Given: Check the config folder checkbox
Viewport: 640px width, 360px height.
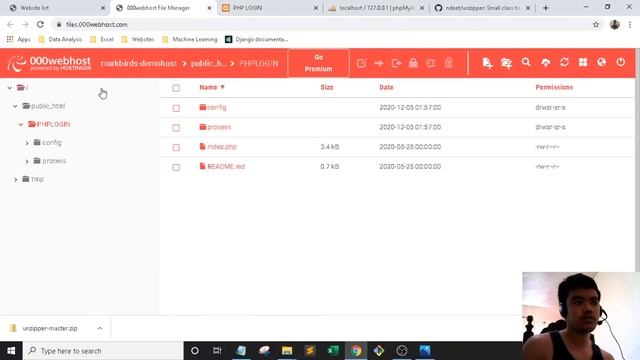Looking at the screenshot, I should click(x=176, y=108).
